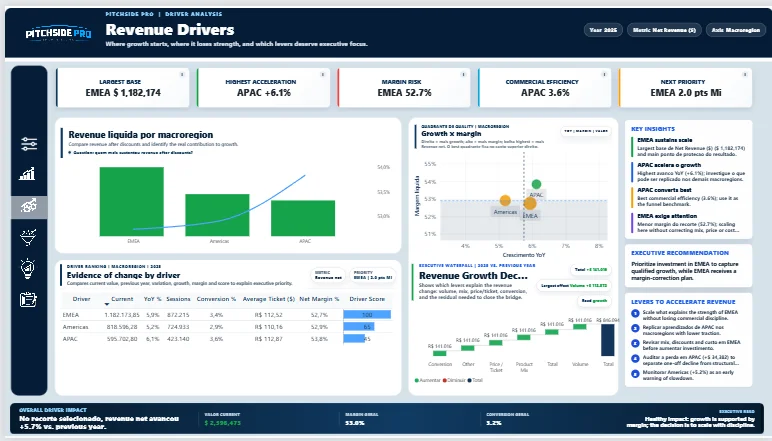
Task: Open the lightbulb insights icon in sidebar
Action: tap(28, 268)
